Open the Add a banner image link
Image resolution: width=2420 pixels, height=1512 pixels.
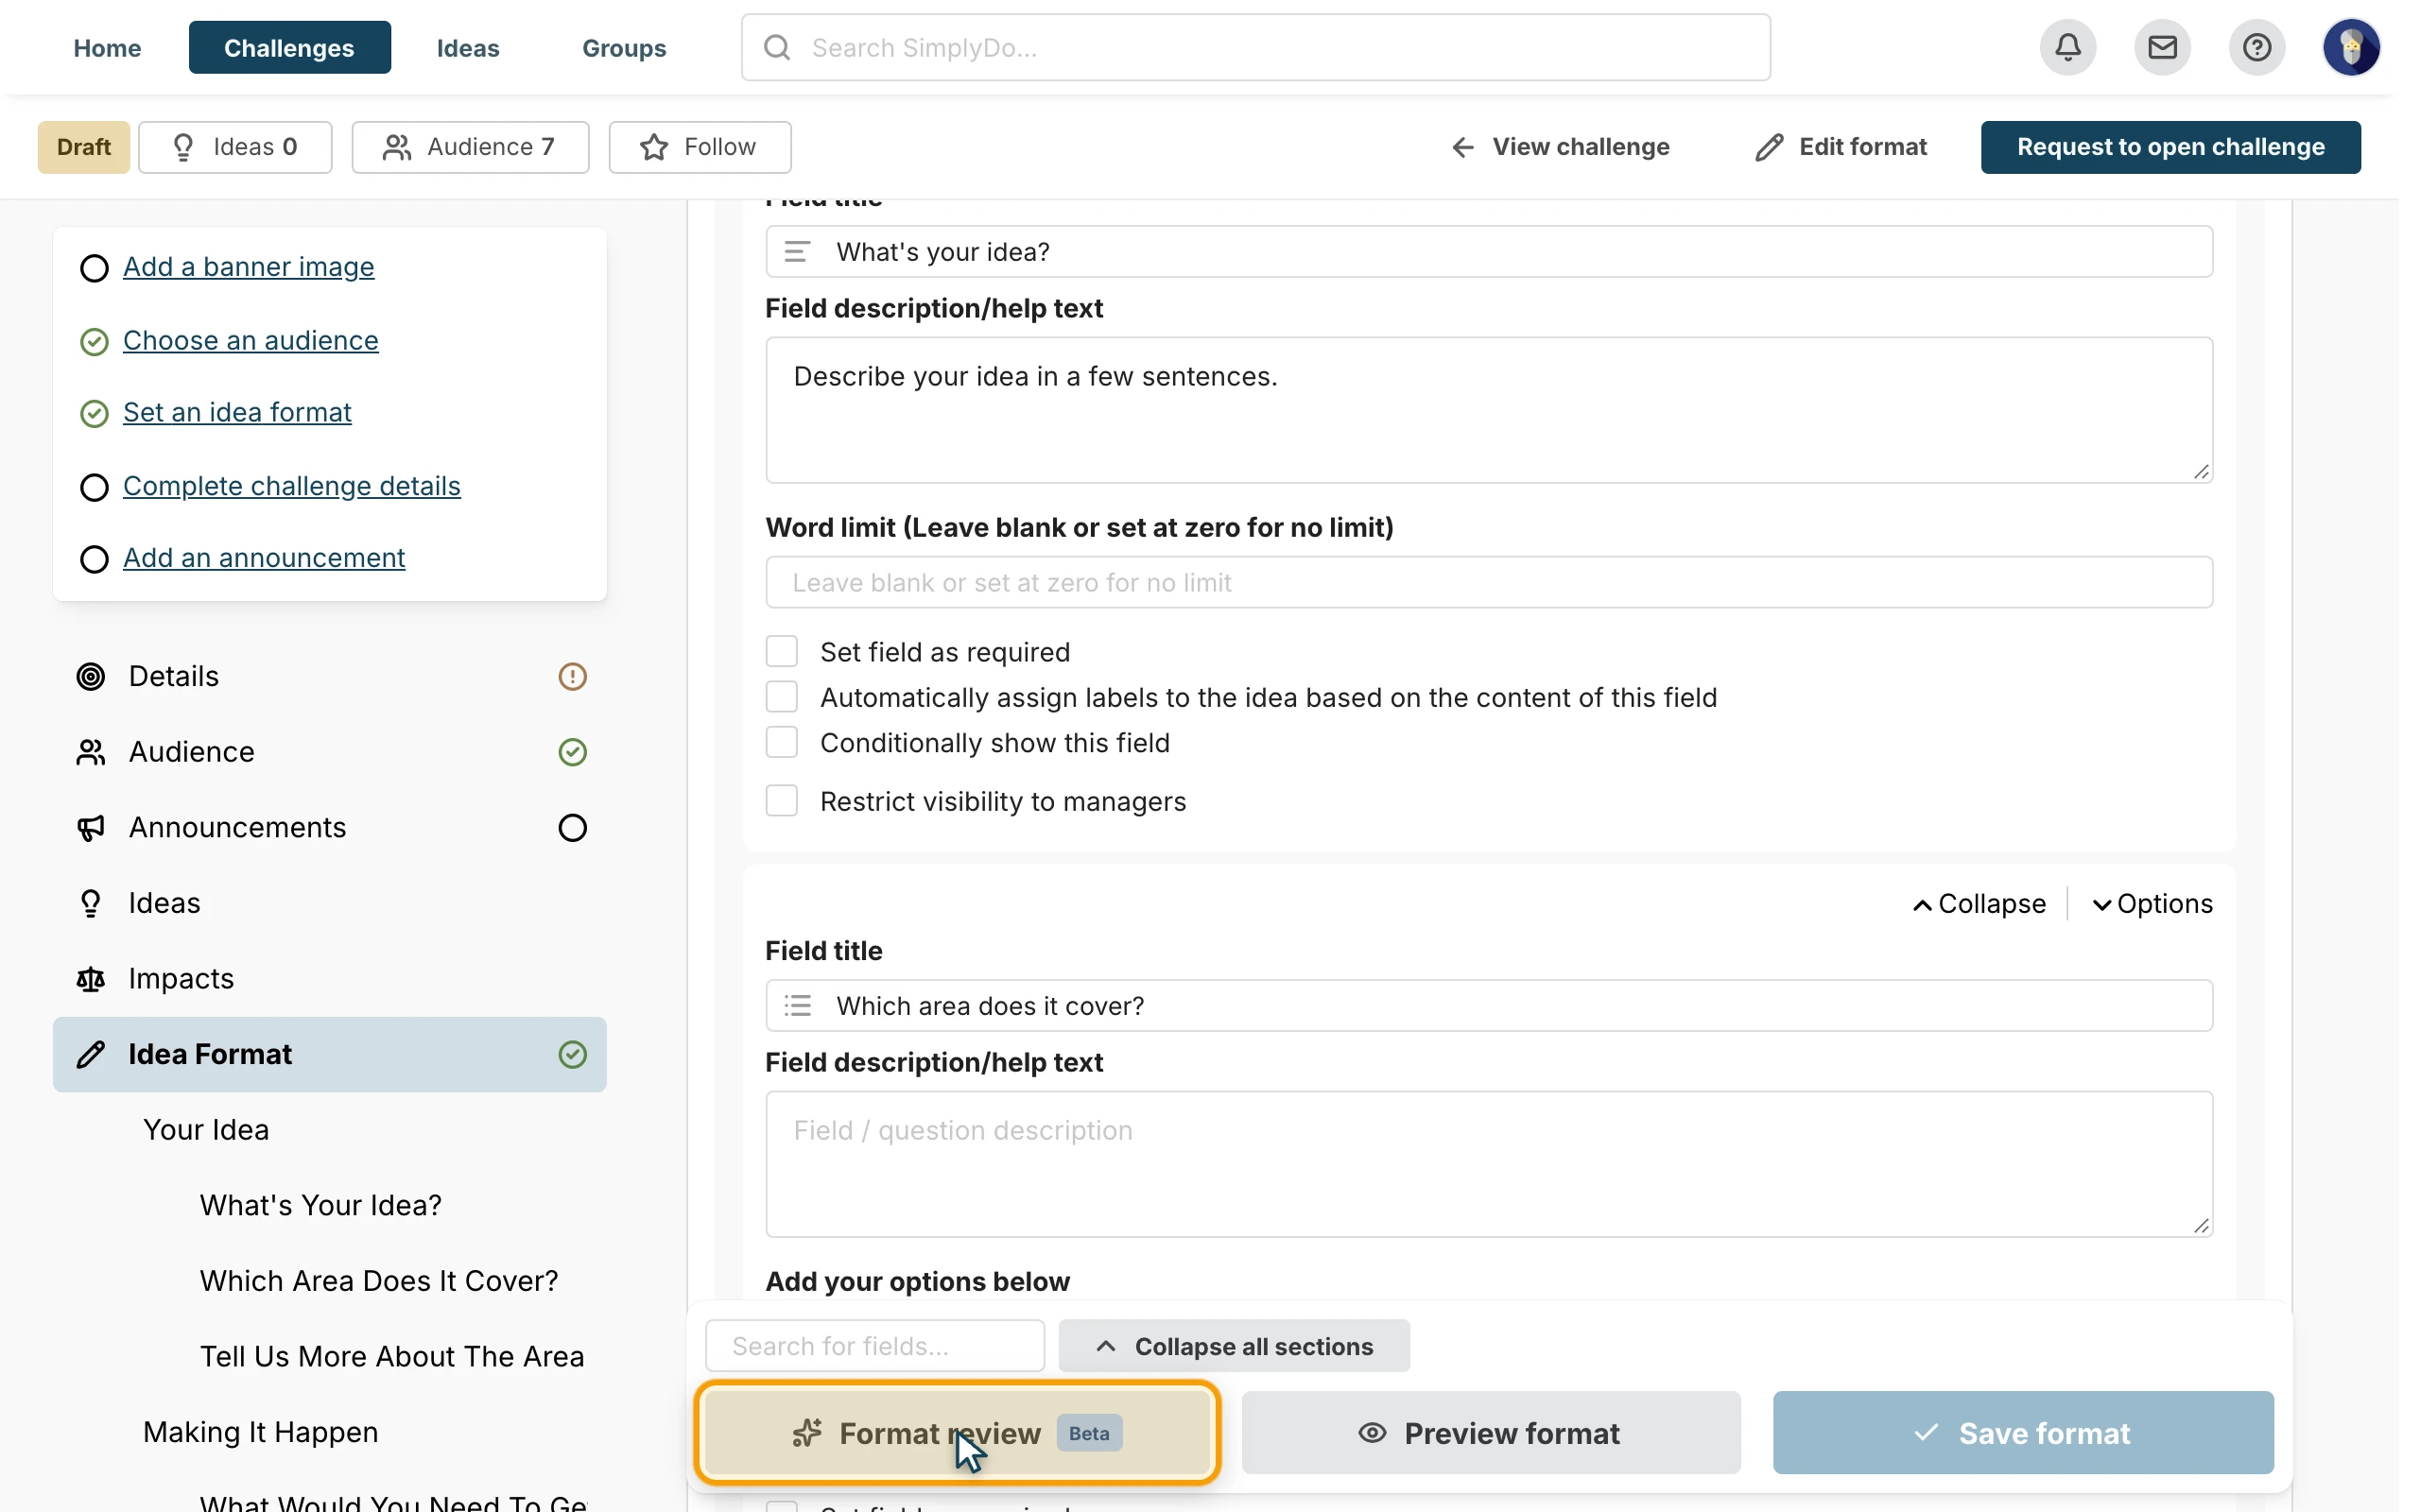click(x=248, y=267)
